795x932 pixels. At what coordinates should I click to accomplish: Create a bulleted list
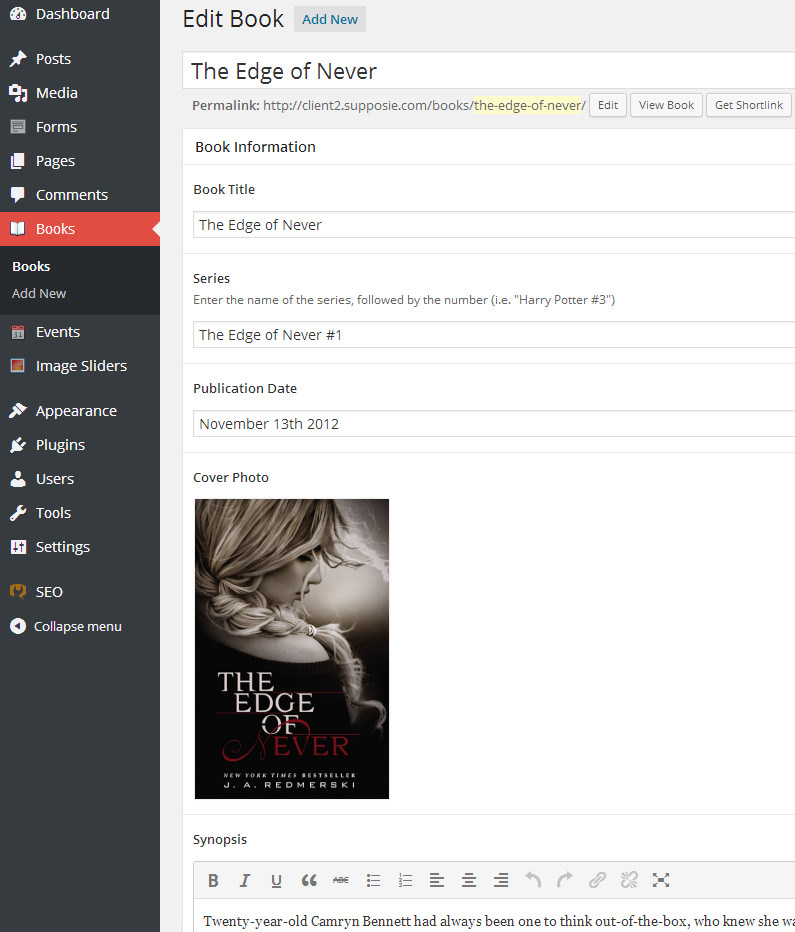click(x=373, y=880)
